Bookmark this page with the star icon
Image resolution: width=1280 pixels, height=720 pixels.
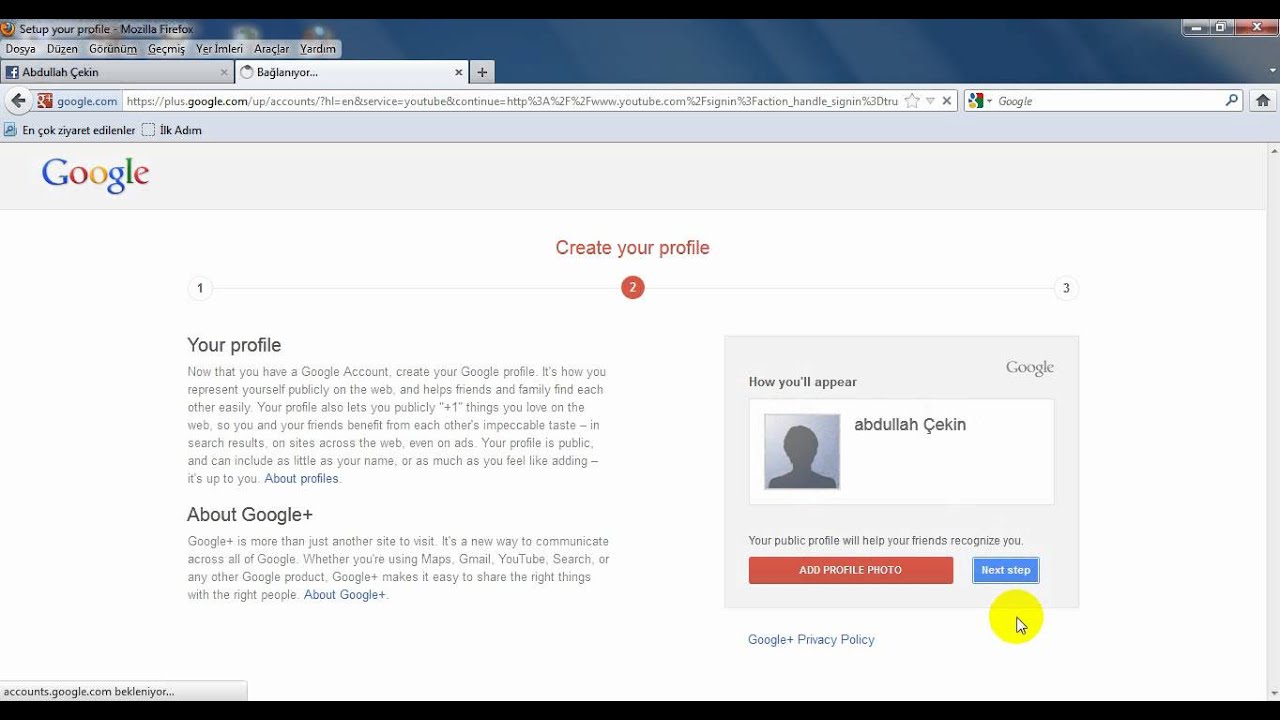pos(912,101)
